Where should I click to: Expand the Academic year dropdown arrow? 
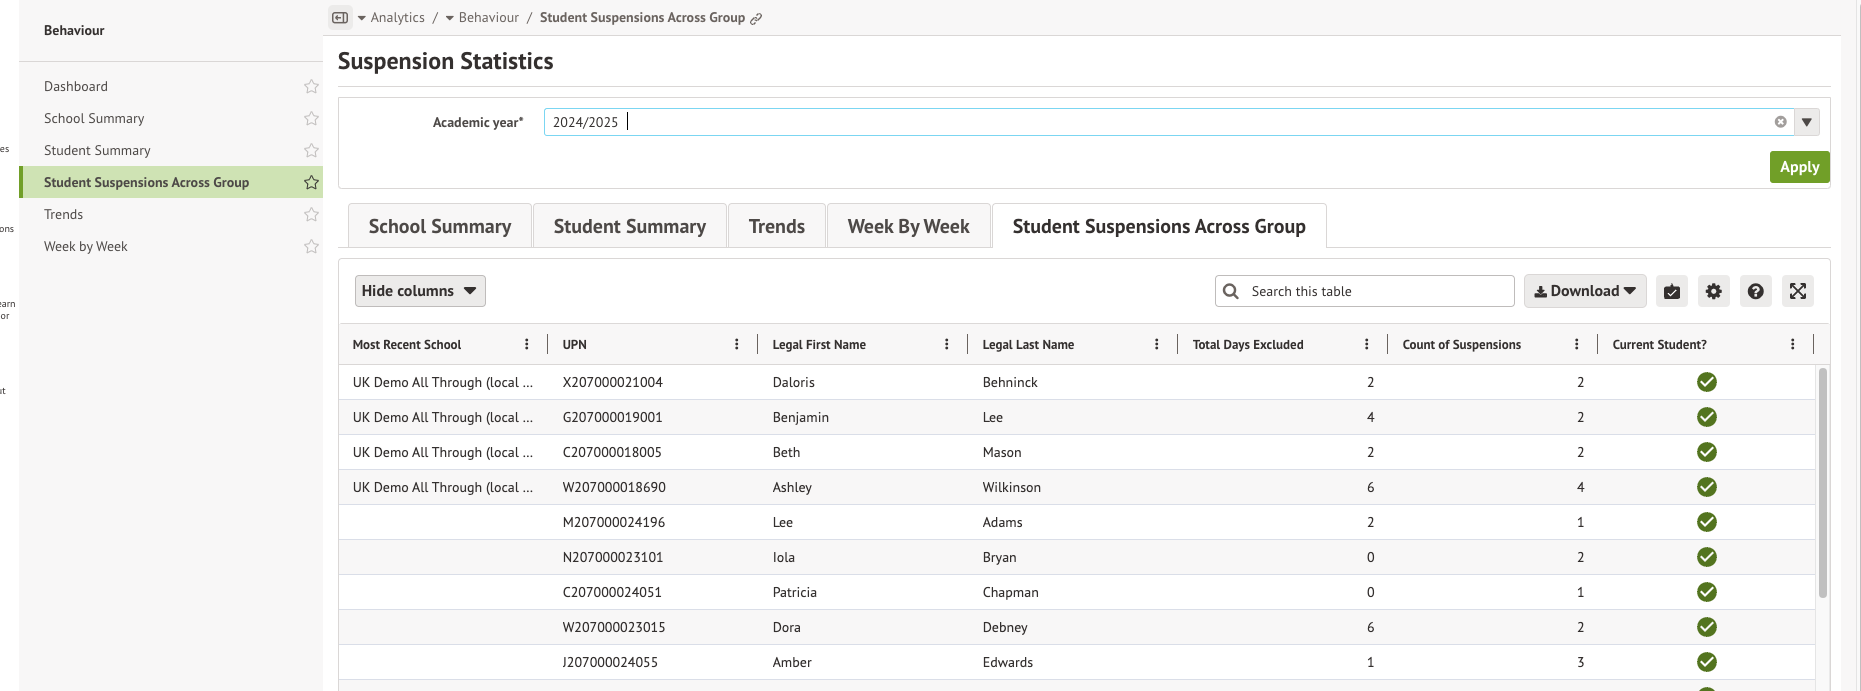[1806, 122]
